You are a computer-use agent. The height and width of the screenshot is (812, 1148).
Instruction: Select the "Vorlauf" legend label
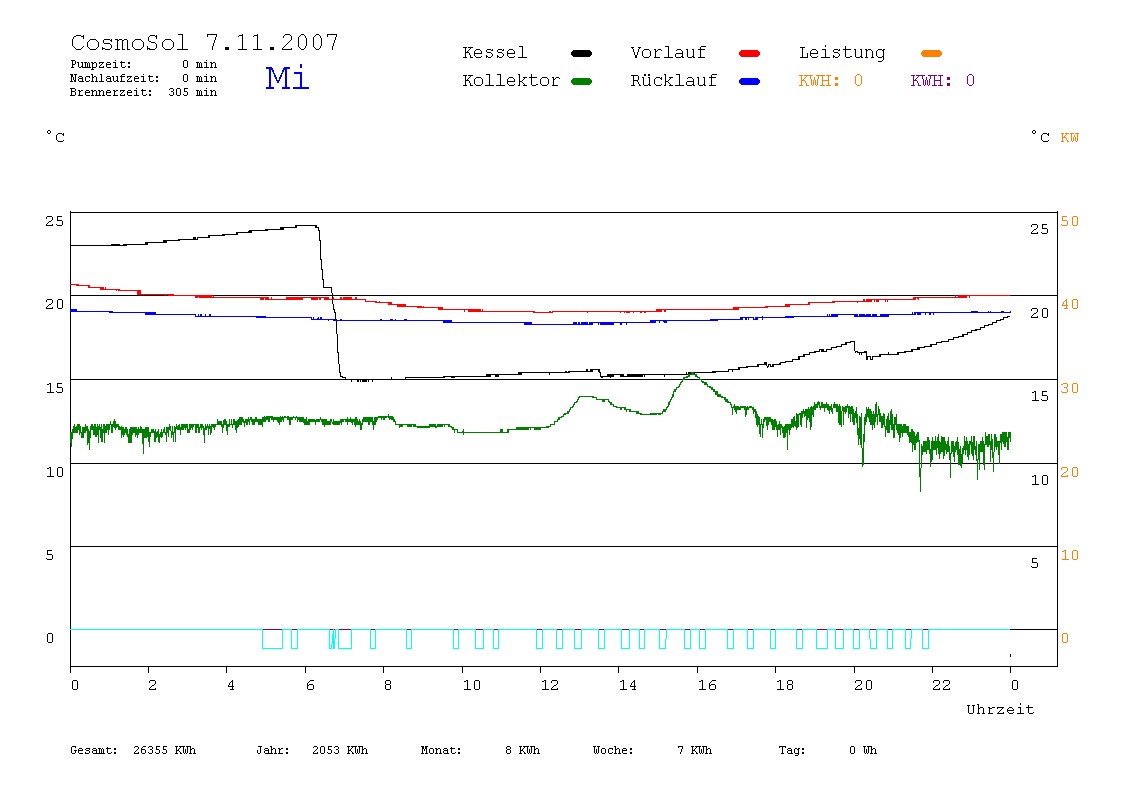coord(668,53)
